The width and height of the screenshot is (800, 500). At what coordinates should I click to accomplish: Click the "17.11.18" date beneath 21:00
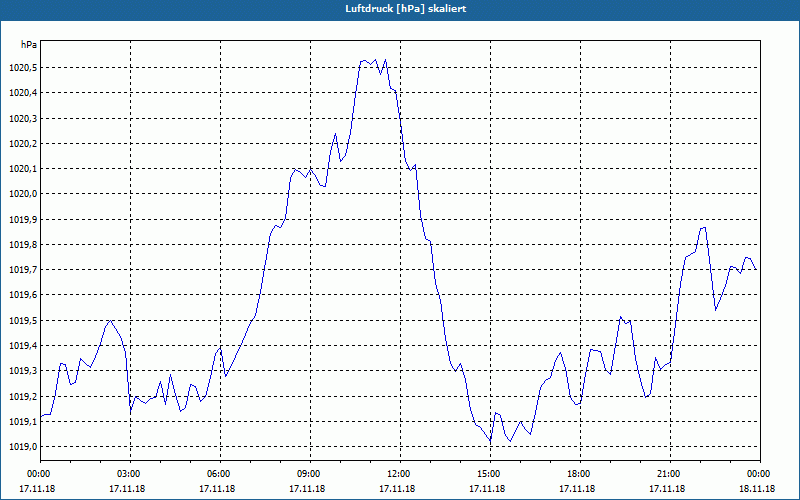[667, 489]
